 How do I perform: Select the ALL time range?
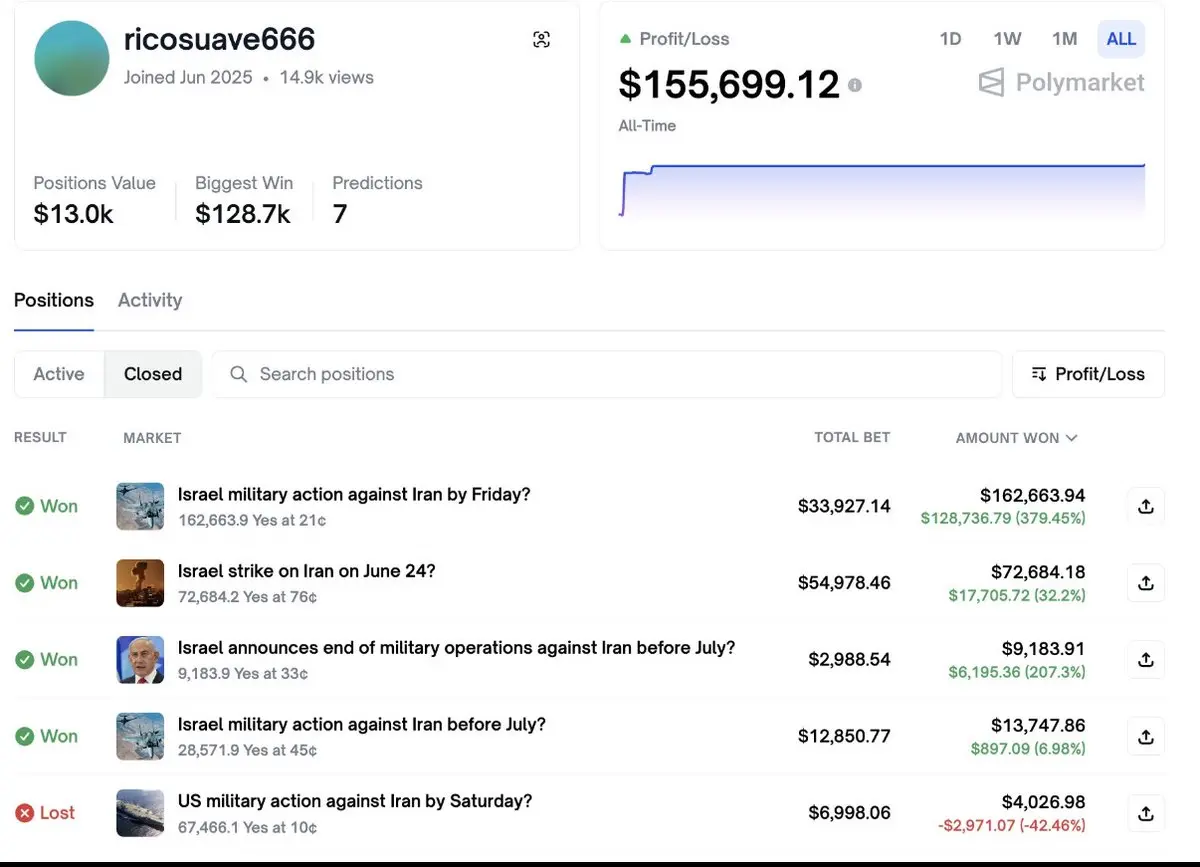(1121, 39)
